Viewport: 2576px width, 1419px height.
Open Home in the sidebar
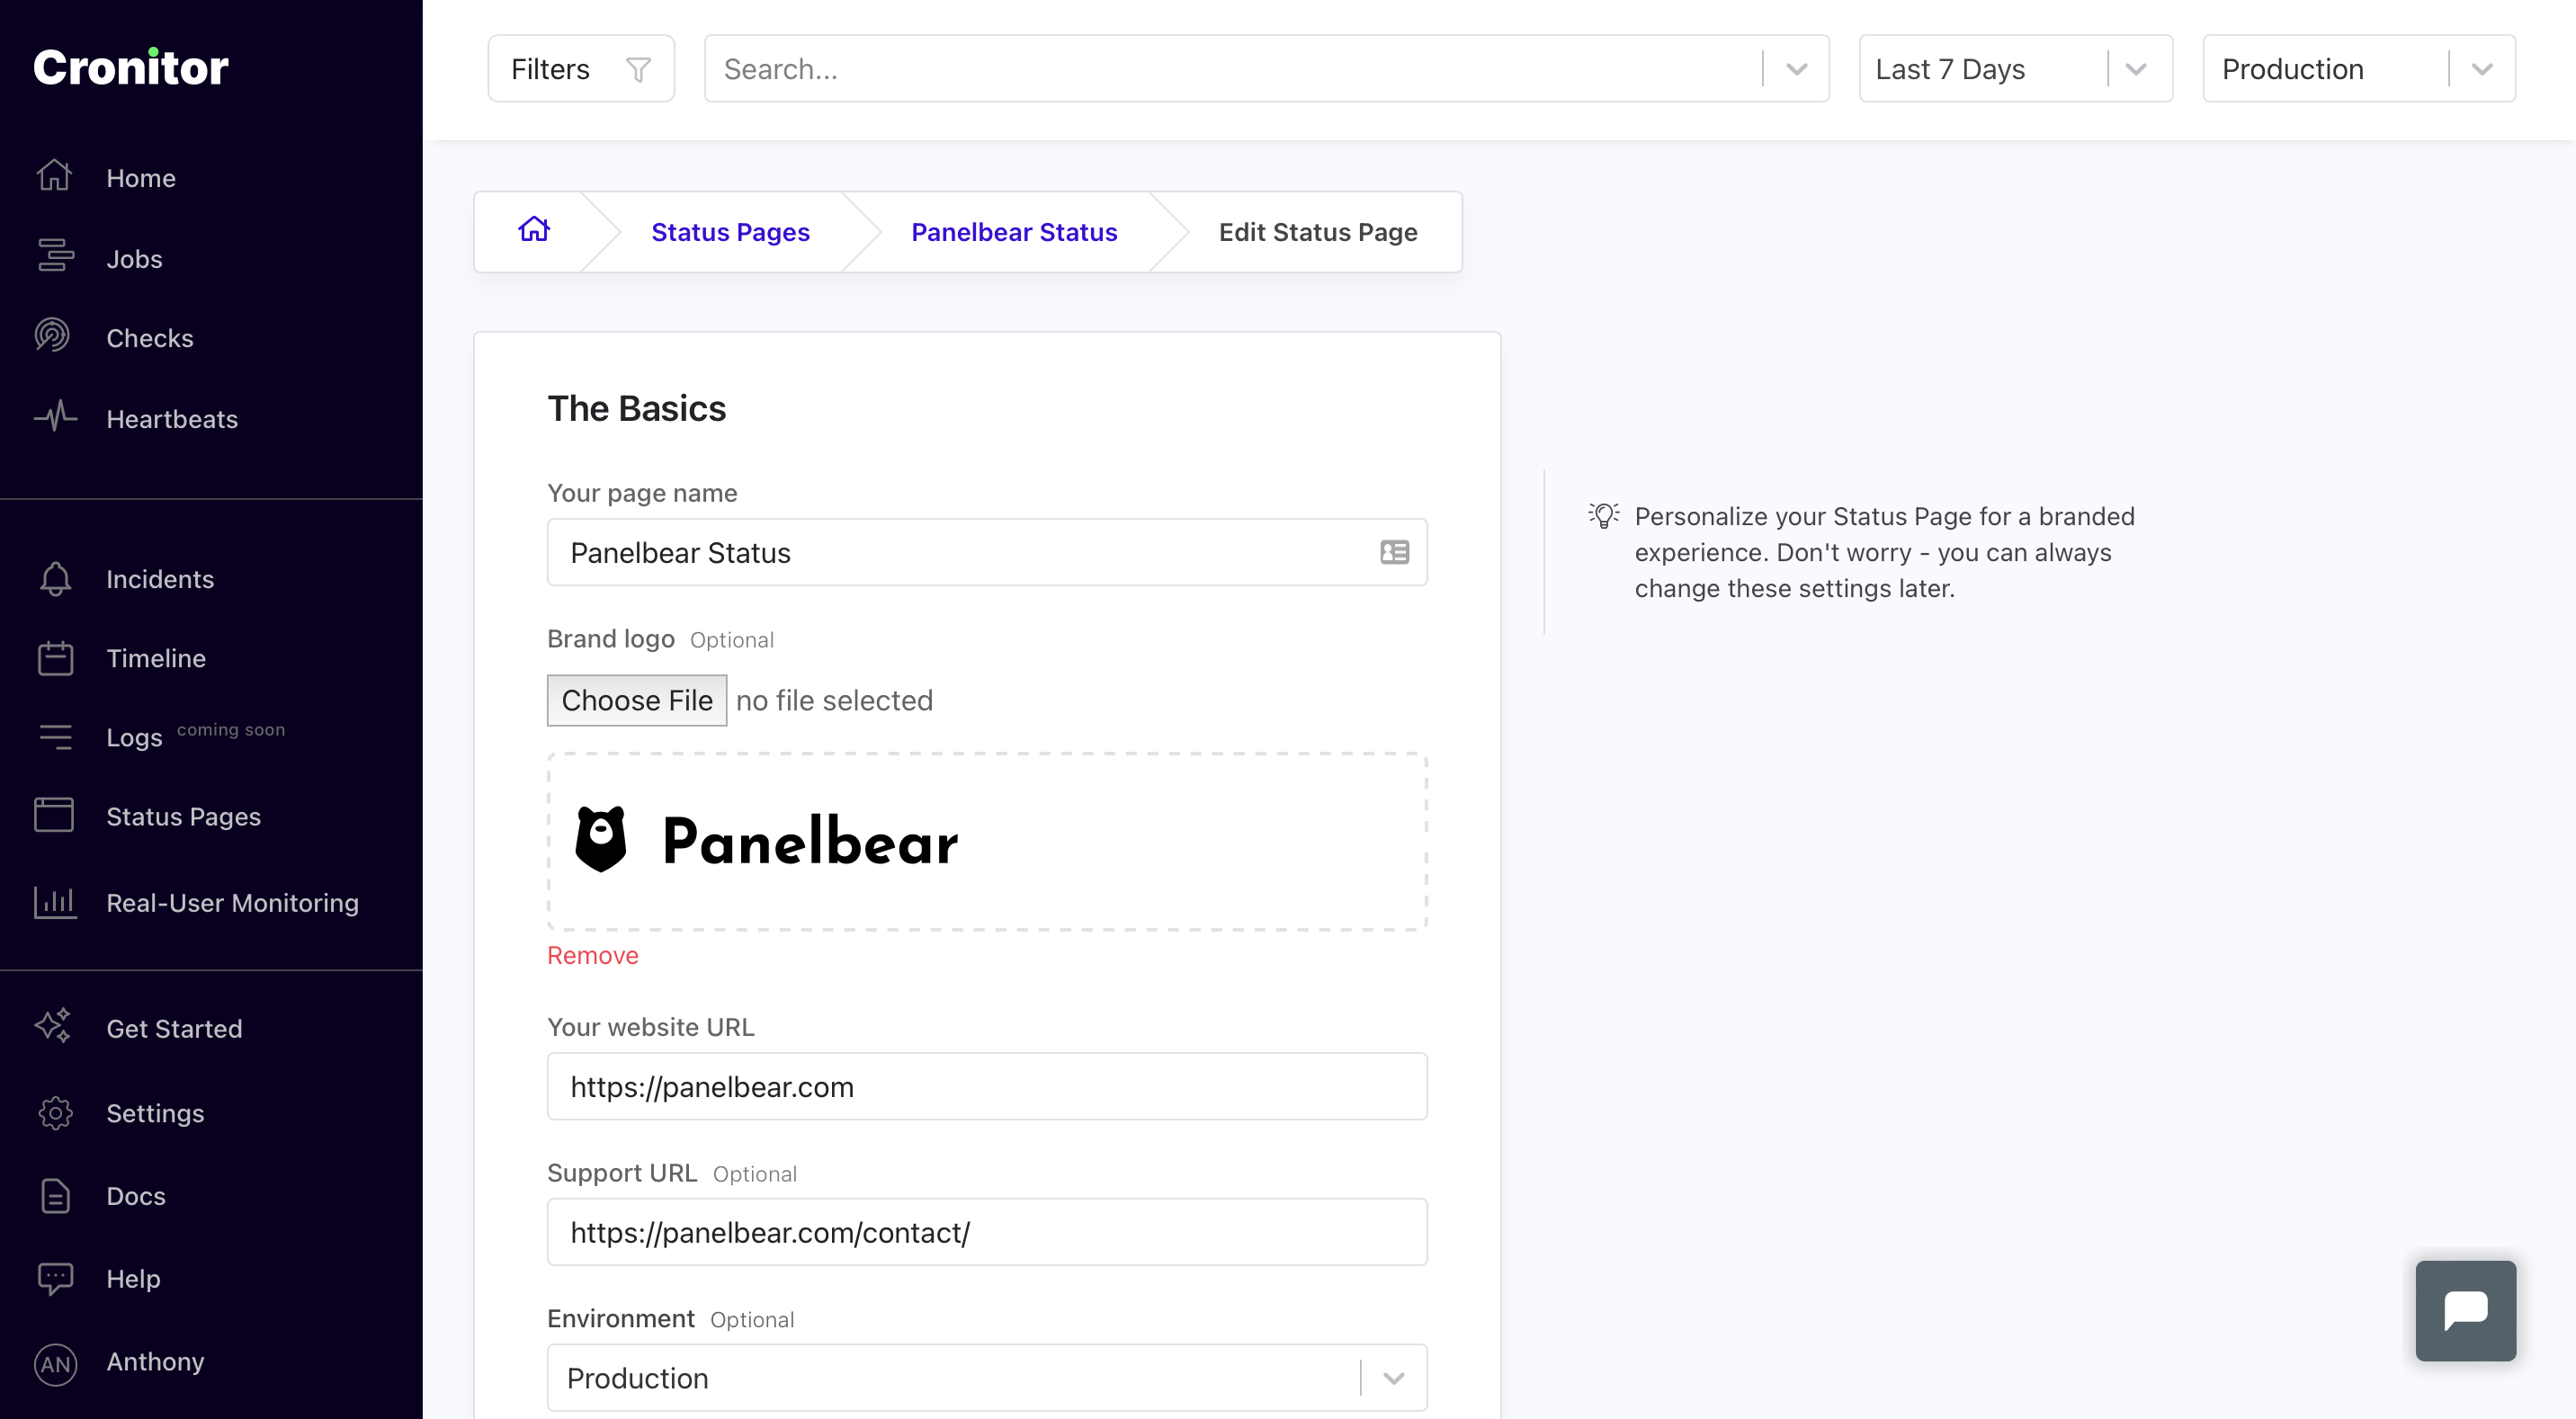point(141,178)
